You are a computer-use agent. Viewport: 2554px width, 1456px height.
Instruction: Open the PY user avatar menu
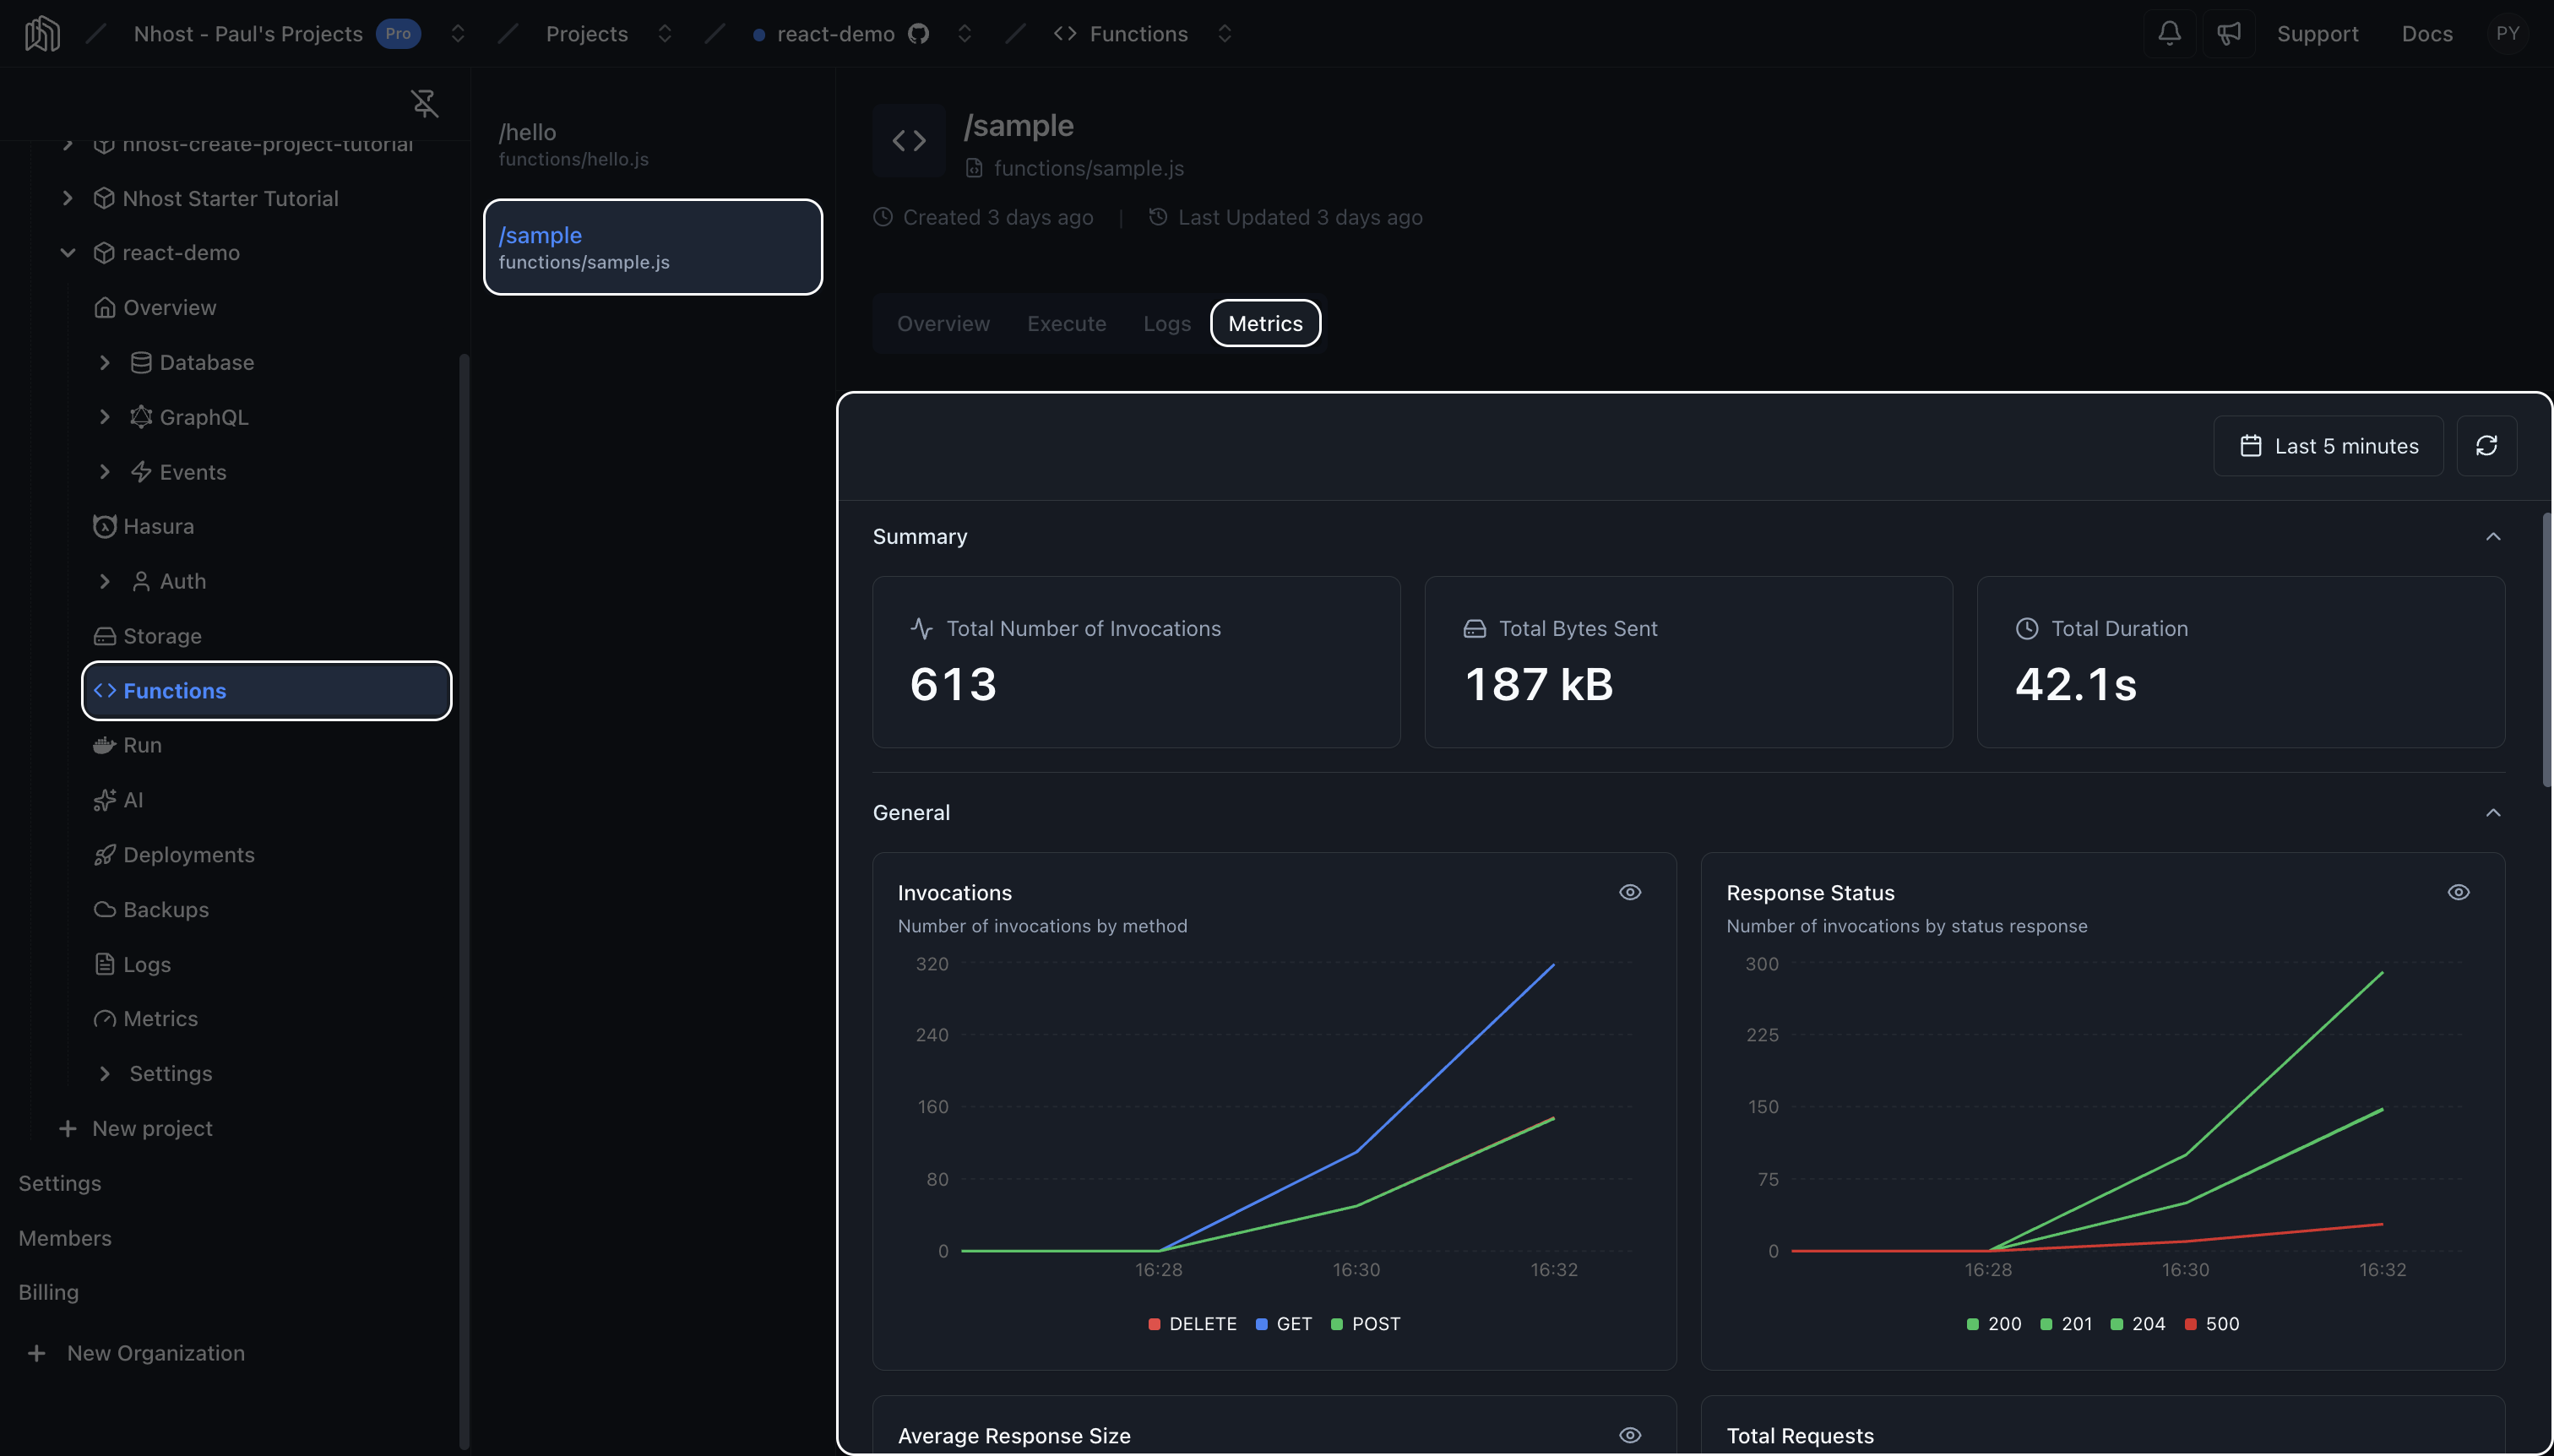(x=2507, y=34)
